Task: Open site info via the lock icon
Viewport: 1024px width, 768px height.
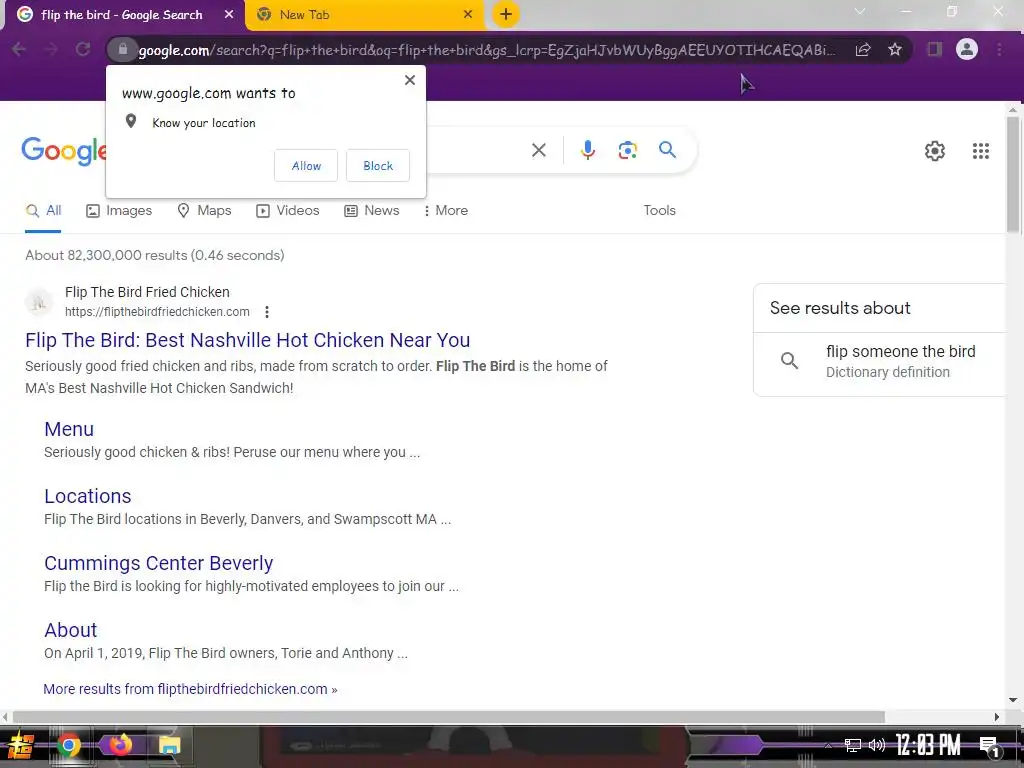Action: [122, 49]
